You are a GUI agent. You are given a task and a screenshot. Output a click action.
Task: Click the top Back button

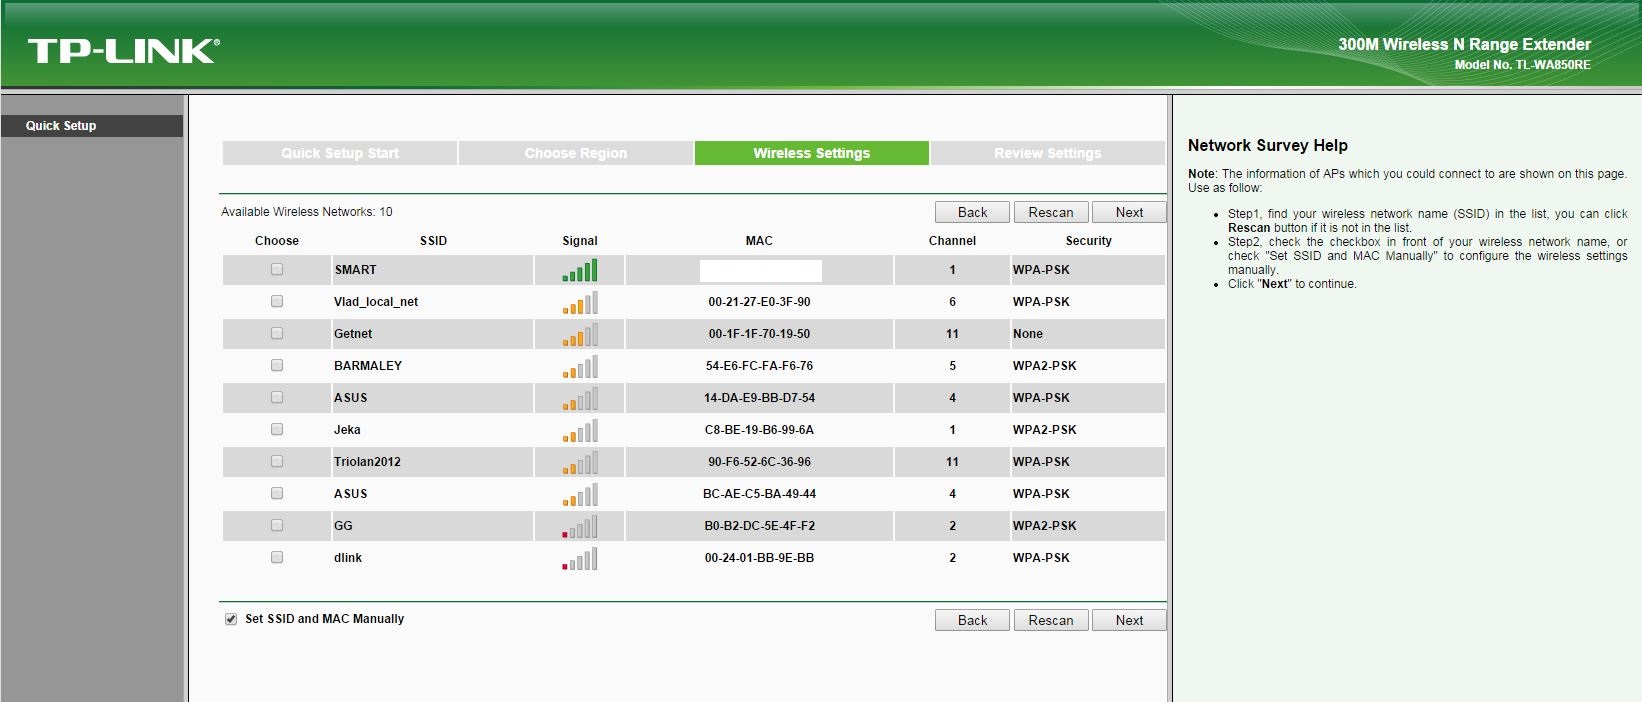pos(972,212)
